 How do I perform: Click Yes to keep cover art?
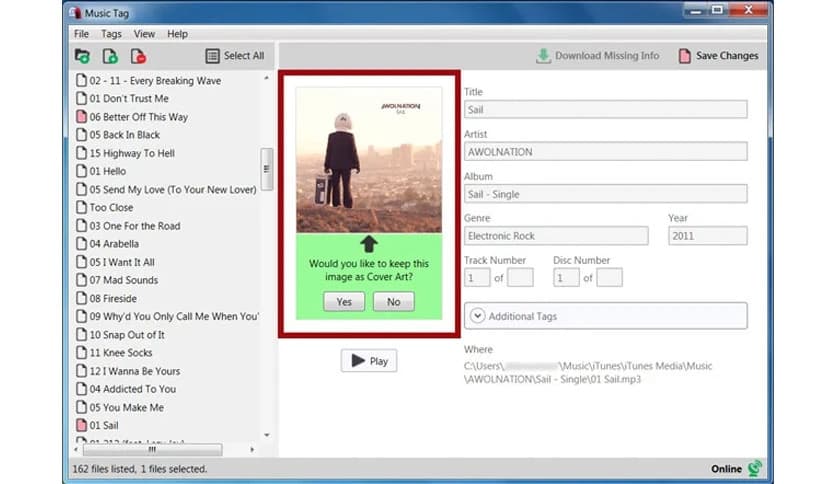tap(344, 301)
